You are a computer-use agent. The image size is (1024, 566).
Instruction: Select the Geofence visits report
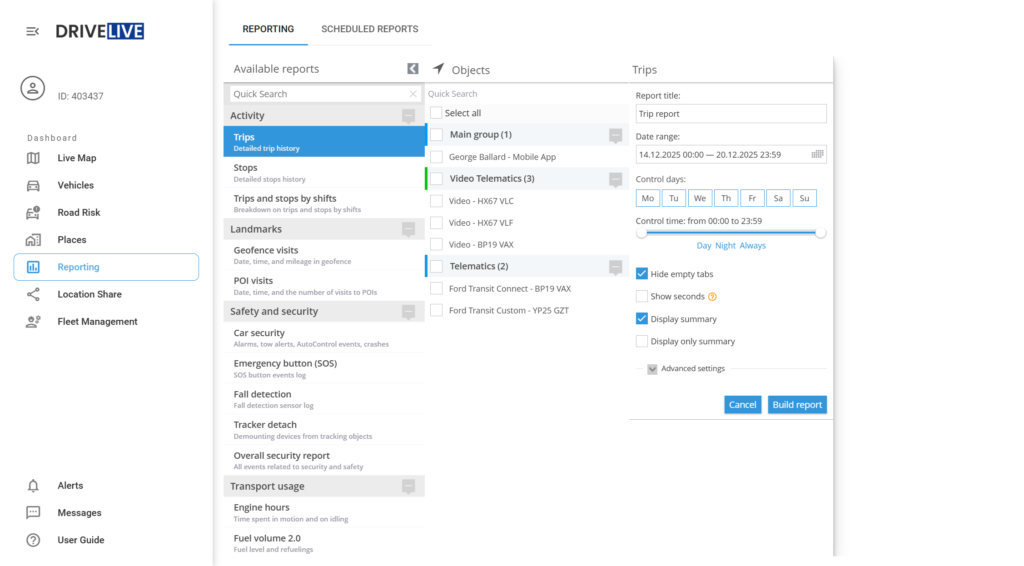(266, 250)
